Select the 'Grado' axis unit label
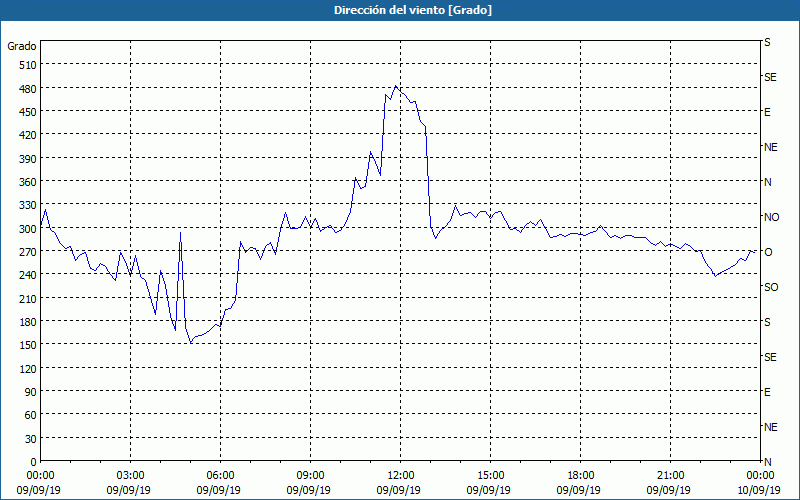The width and height of the screenshot is (800, 500). pos(22,46)
